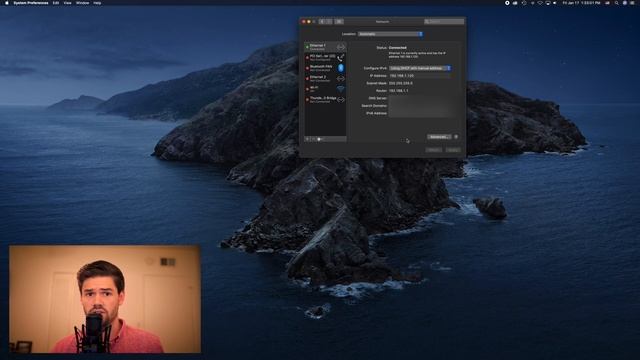
Task: Open the System Preferences menu
Action: click(31, 3)
